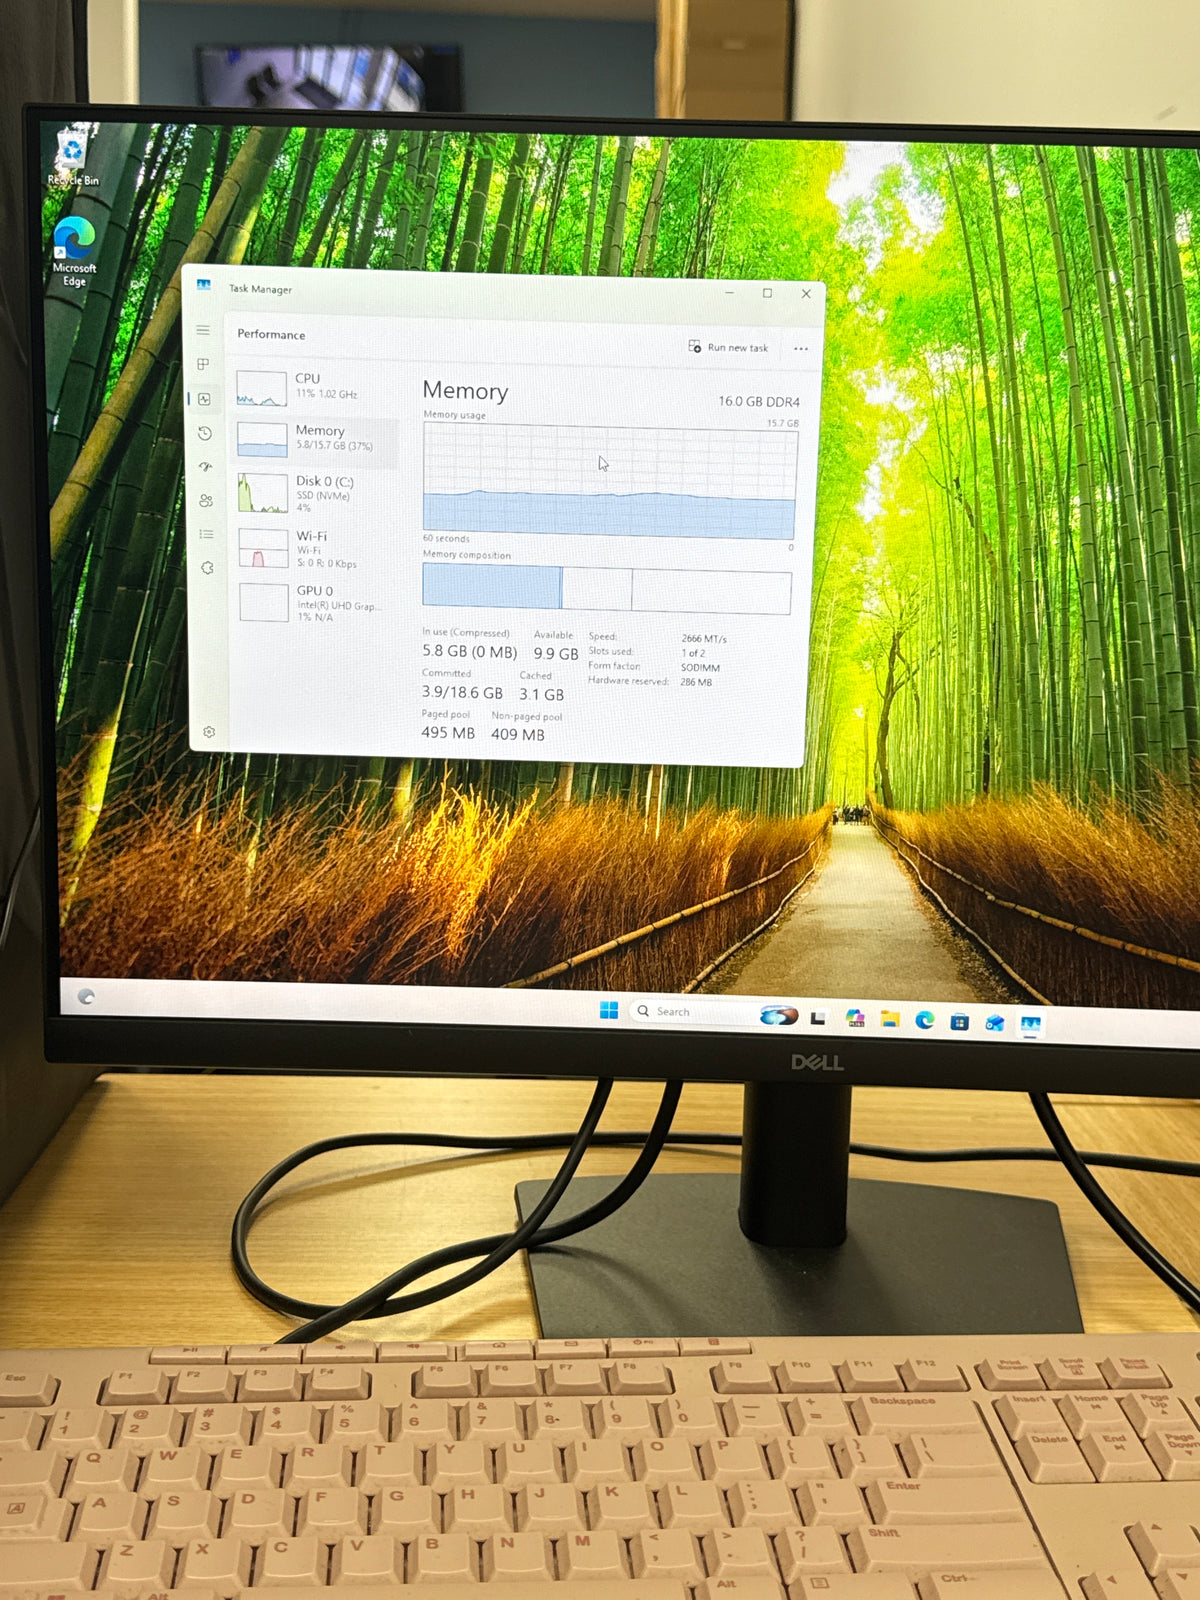Open the Services page puzzle icon
1200x1600 pixels.
(208, 568)
